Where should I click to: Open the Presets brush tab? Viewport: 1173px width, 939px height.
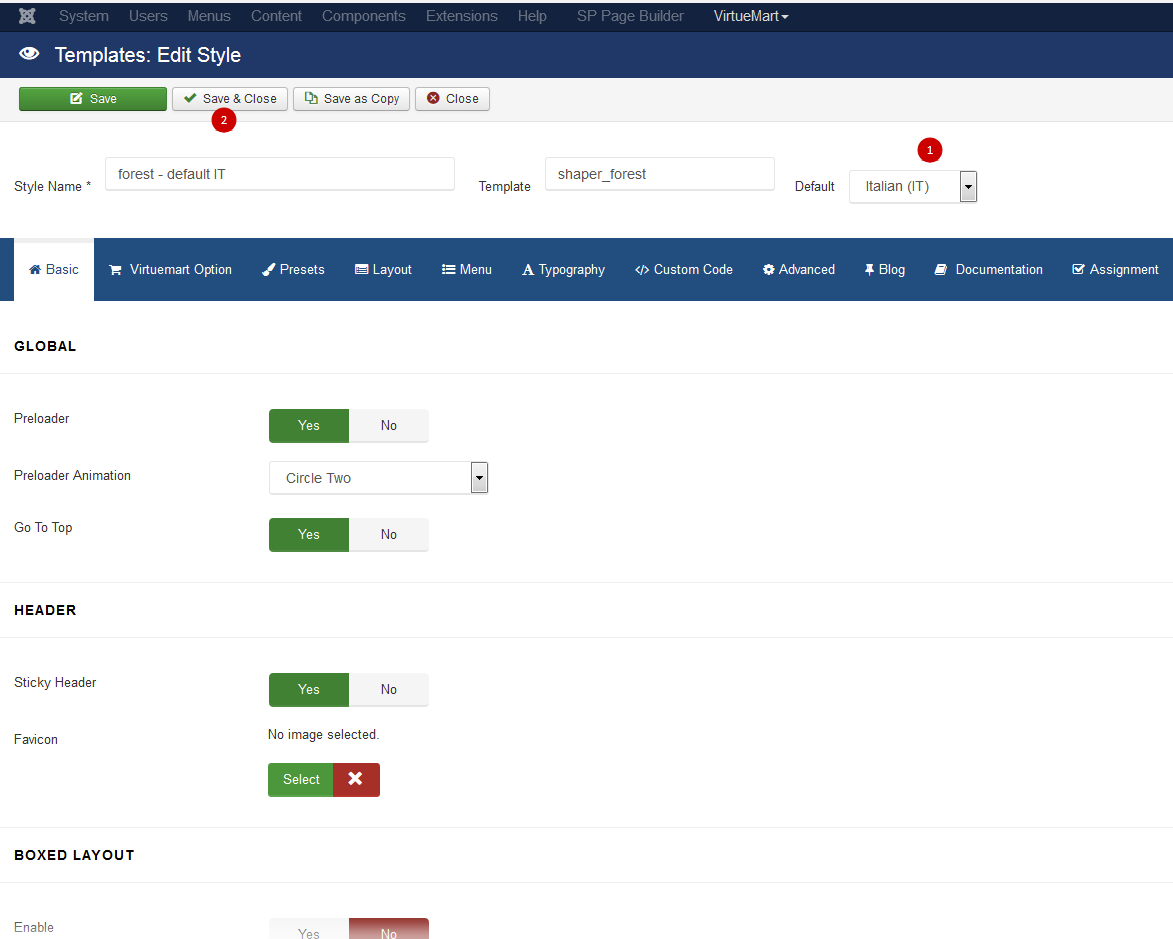(293, 269)
